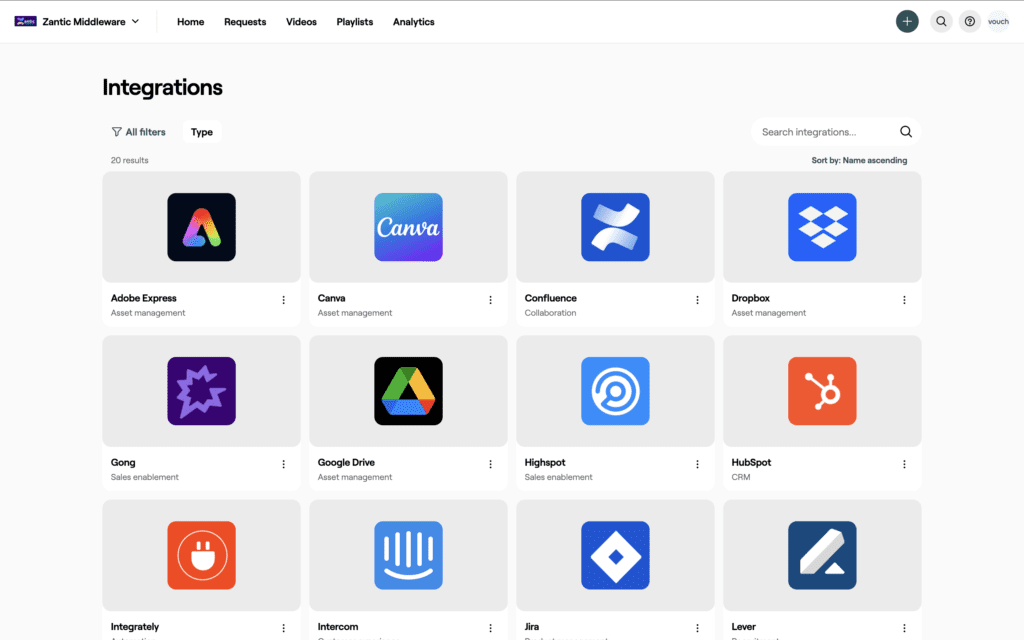1024x640 pixels.
Task: Click the Confluence logo icon
Action: 615,227
